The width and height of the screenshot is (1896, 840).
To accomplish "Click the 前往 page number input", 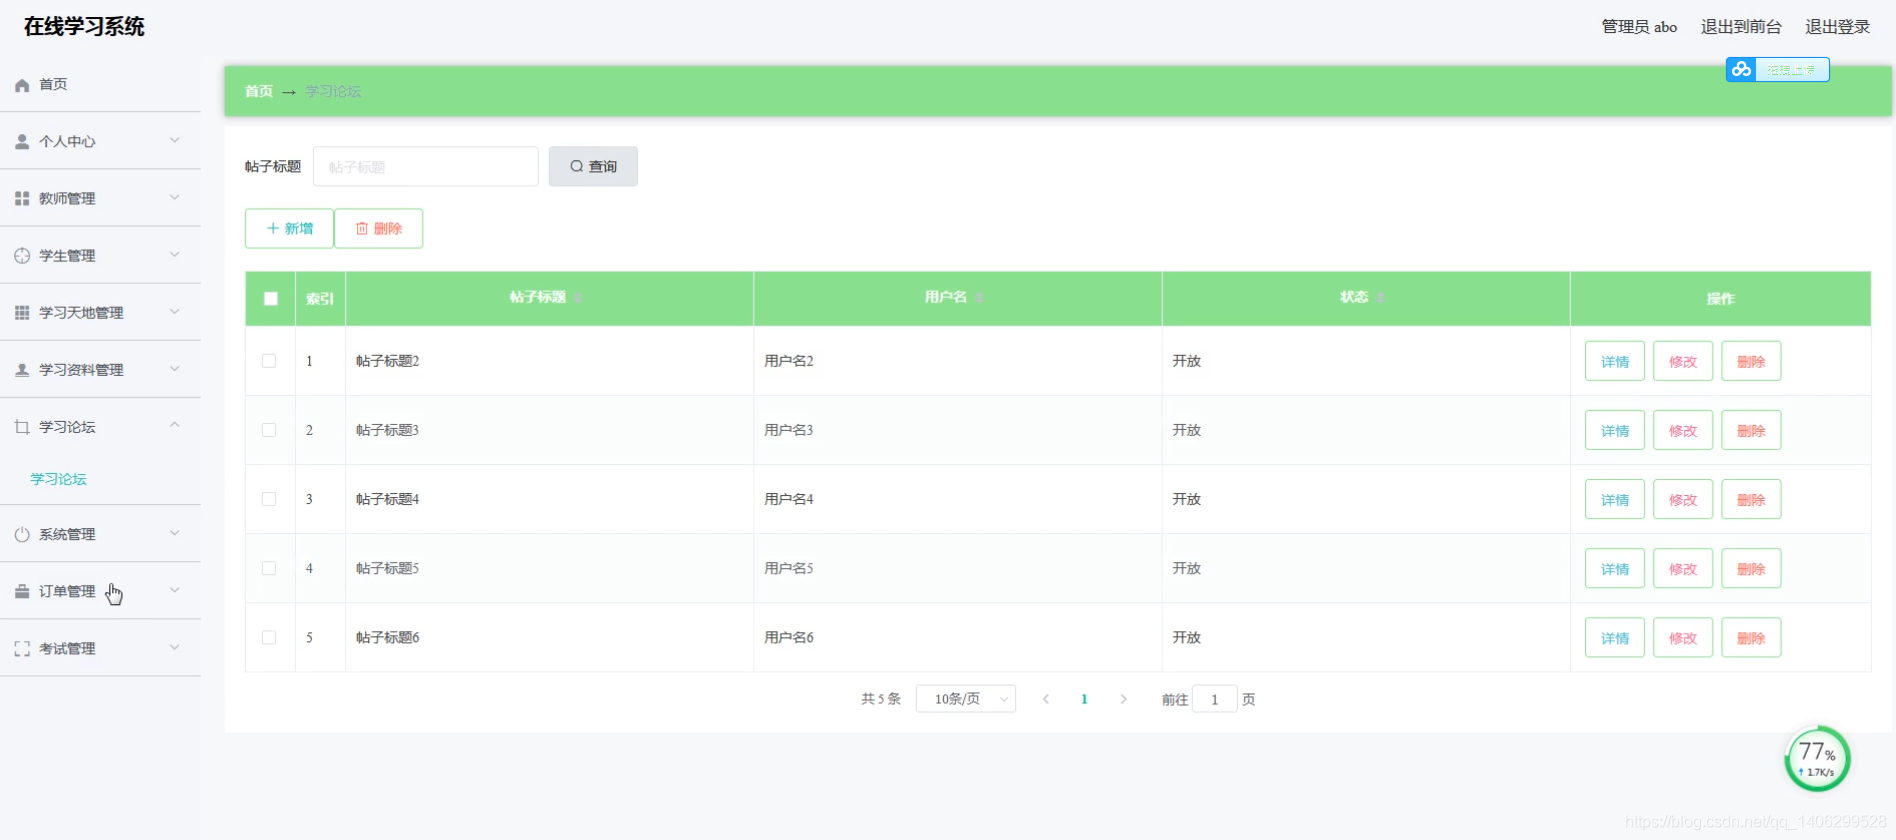I will (1215, 699).
